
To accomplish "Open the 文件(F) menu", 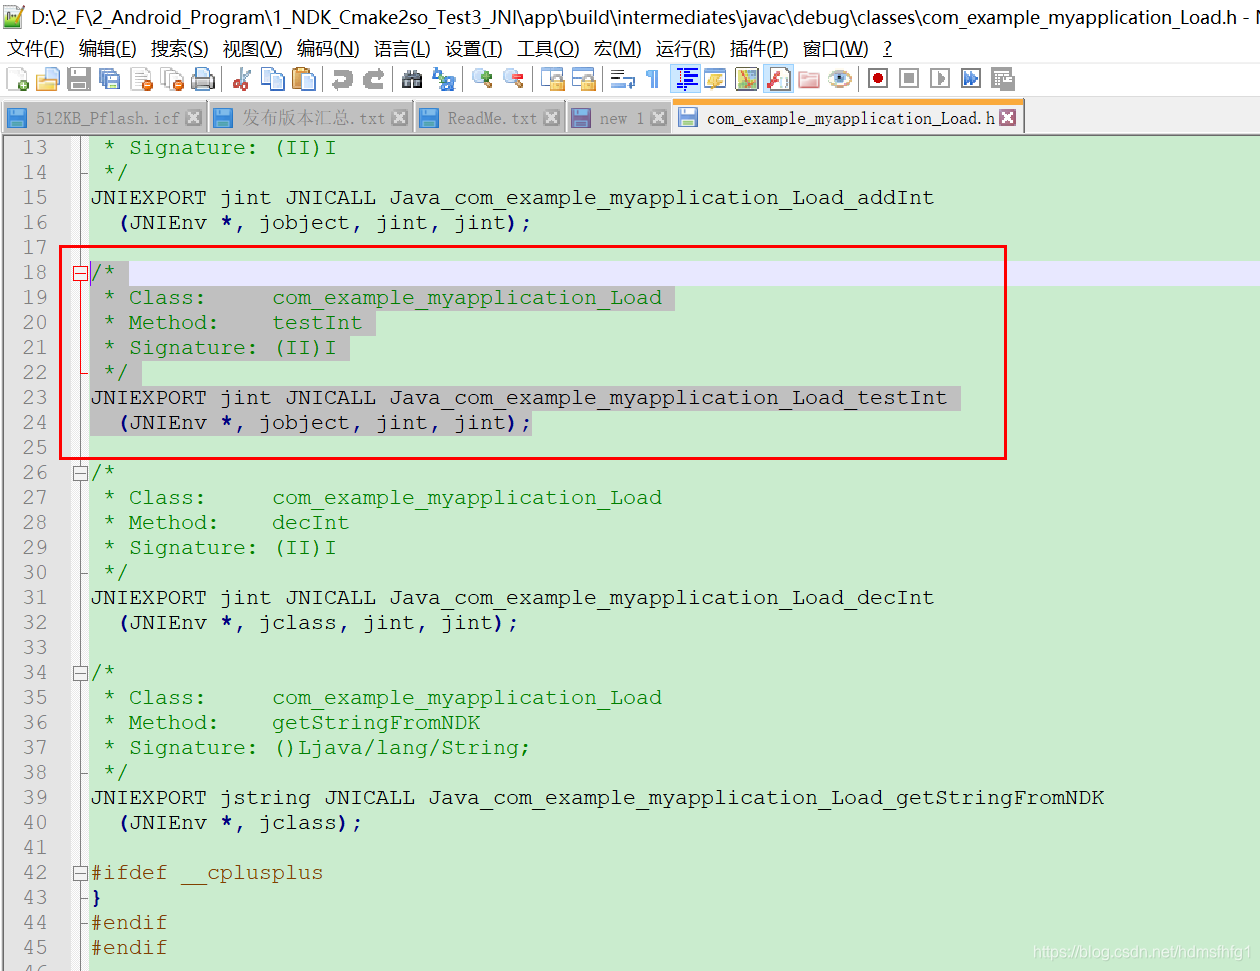I will [x=36, y=49].
